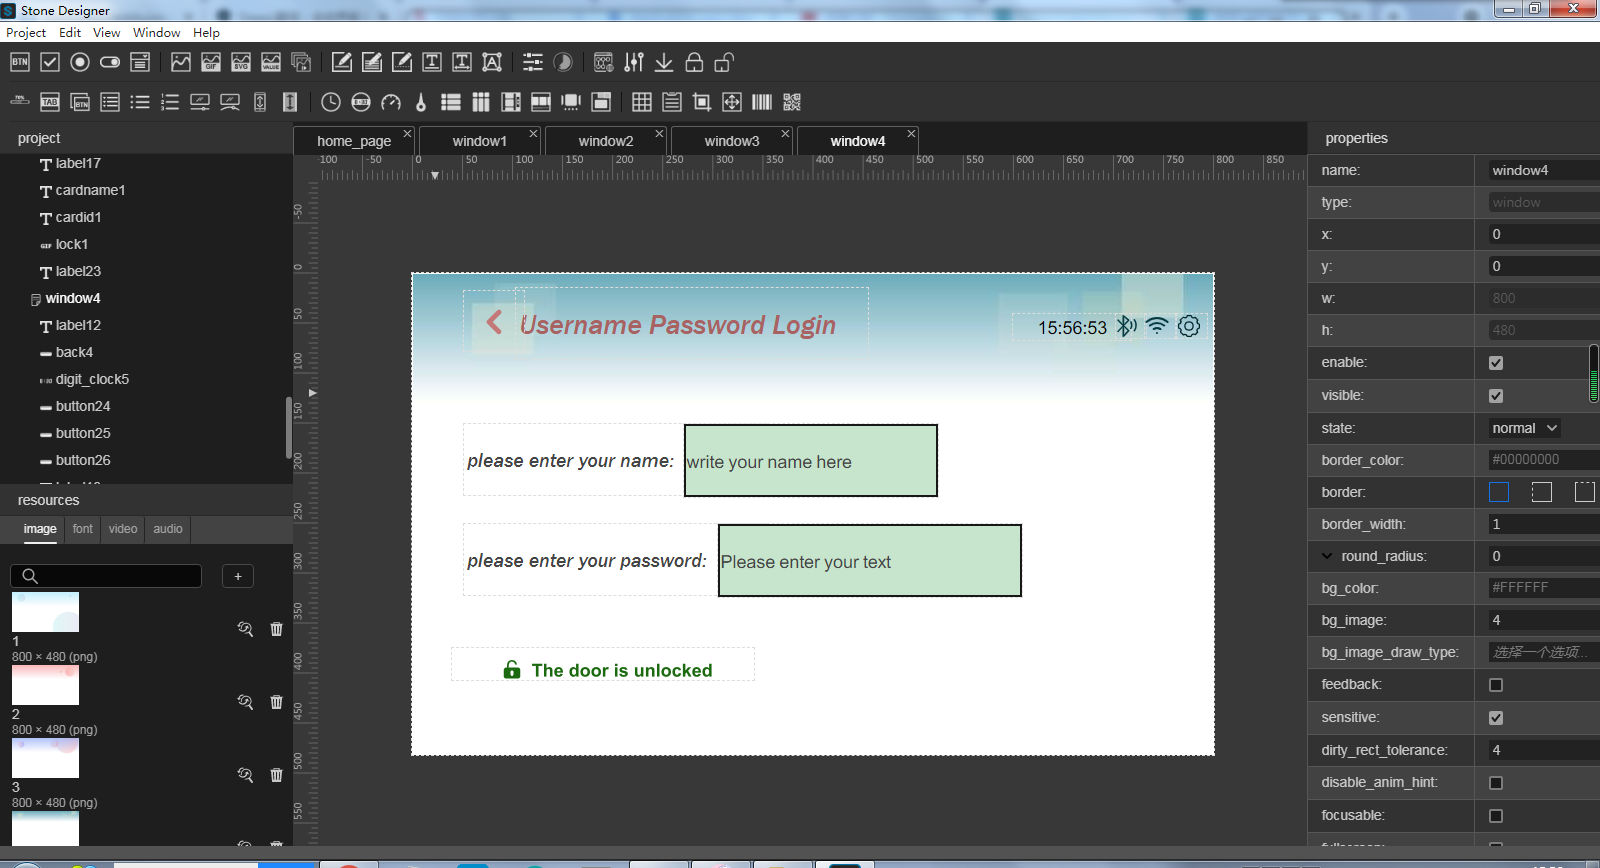Click the bg_color field showing #FFFFFF
This screenshot has height=868, width=1600.
1540,588
